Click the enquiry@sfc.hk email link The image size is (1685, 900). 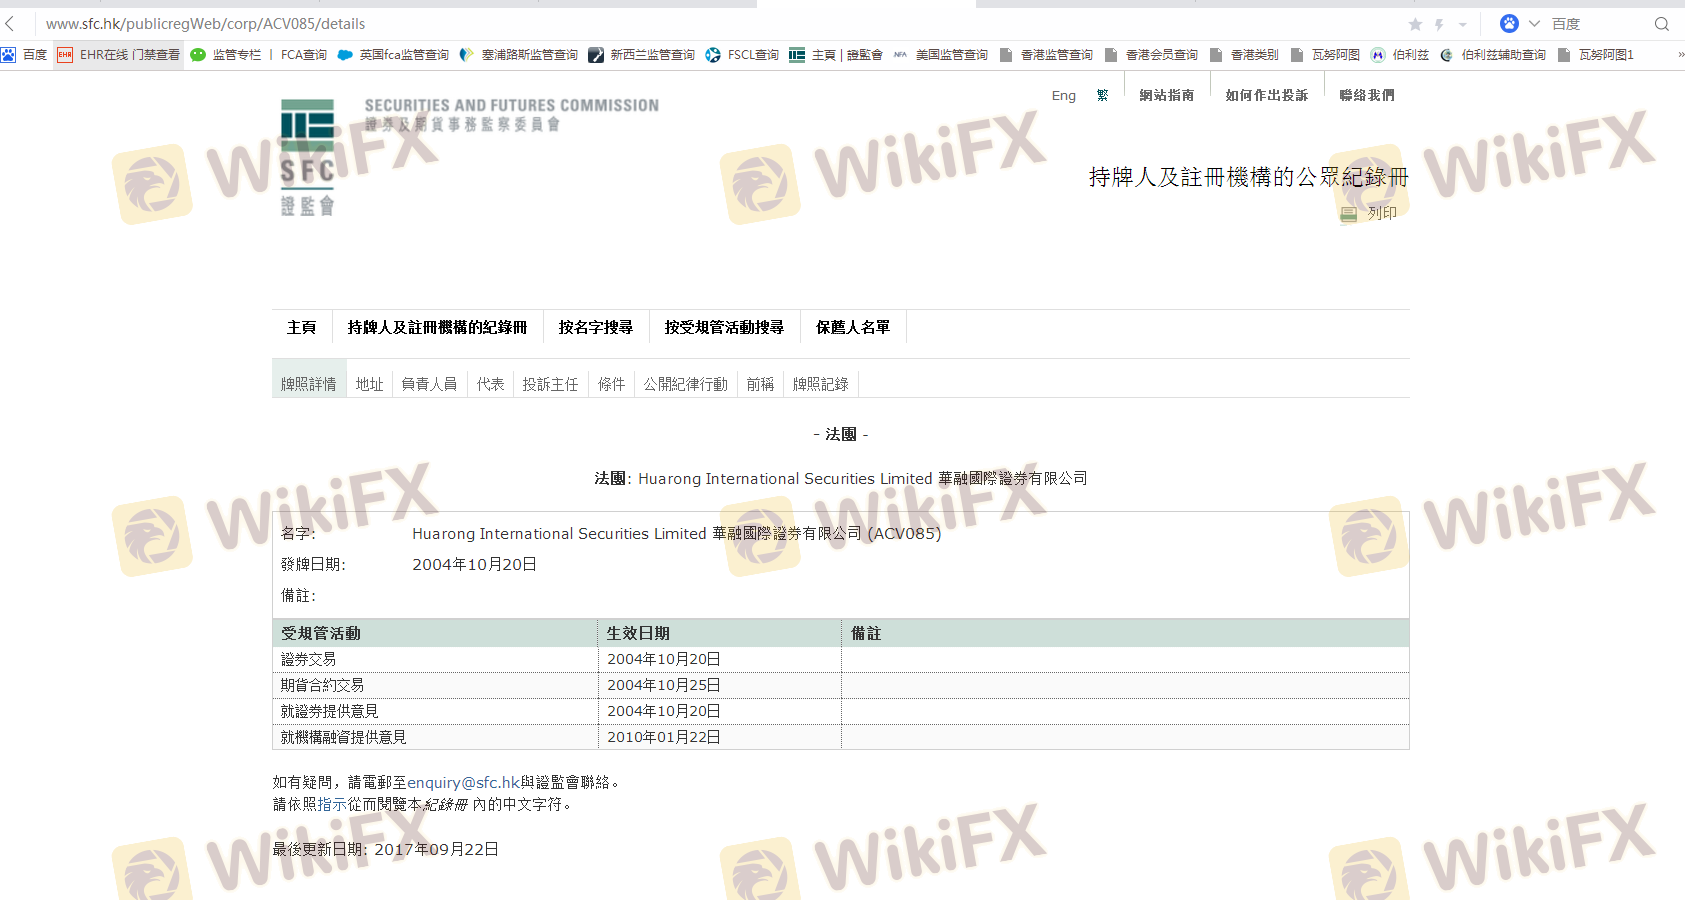coord(463,782)
